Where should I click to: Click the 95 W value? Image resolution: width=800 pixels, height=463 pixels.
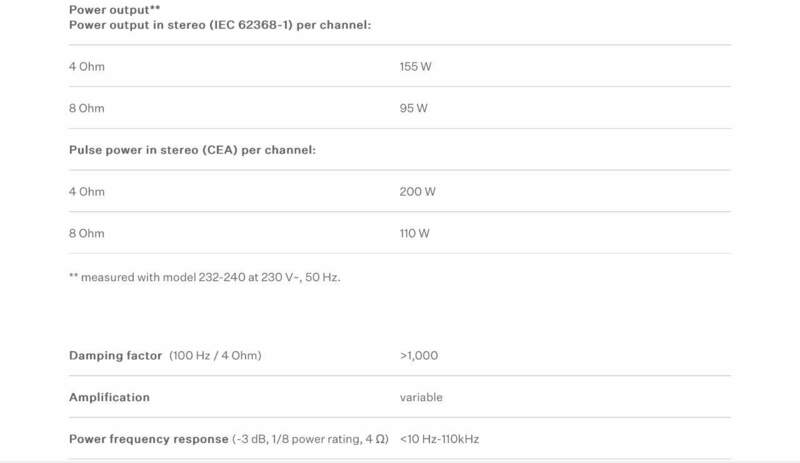click(412, 108)
